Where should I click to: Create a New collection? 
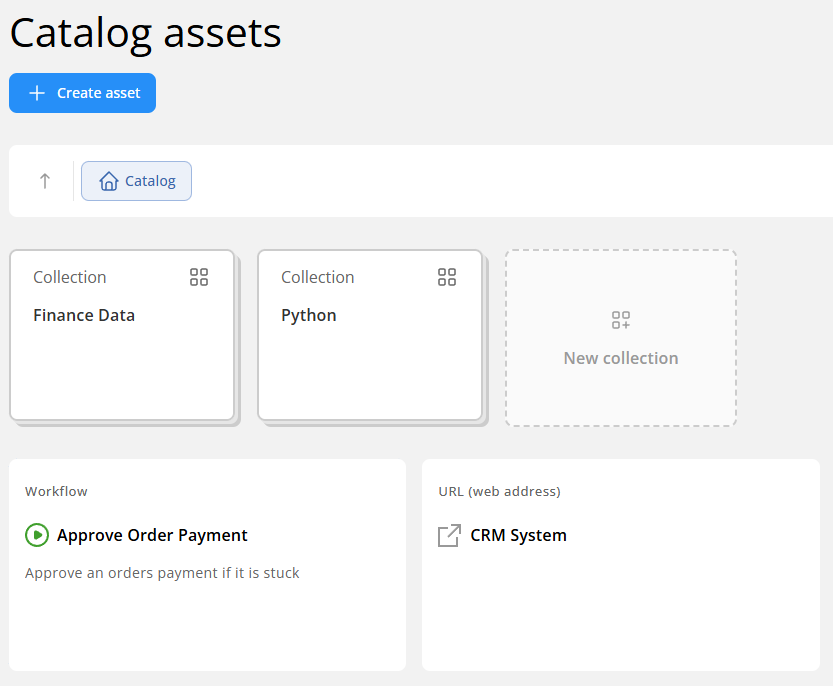point(621,338)
